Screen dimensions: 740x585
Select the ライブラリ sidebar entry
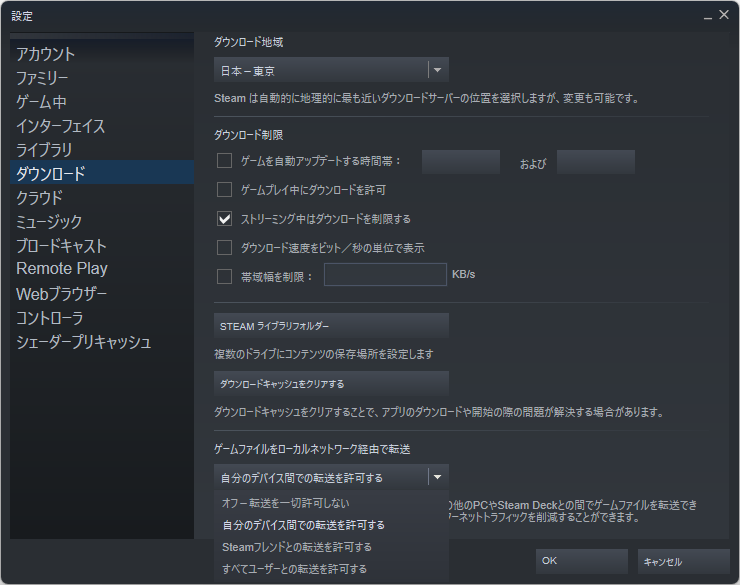101,150
